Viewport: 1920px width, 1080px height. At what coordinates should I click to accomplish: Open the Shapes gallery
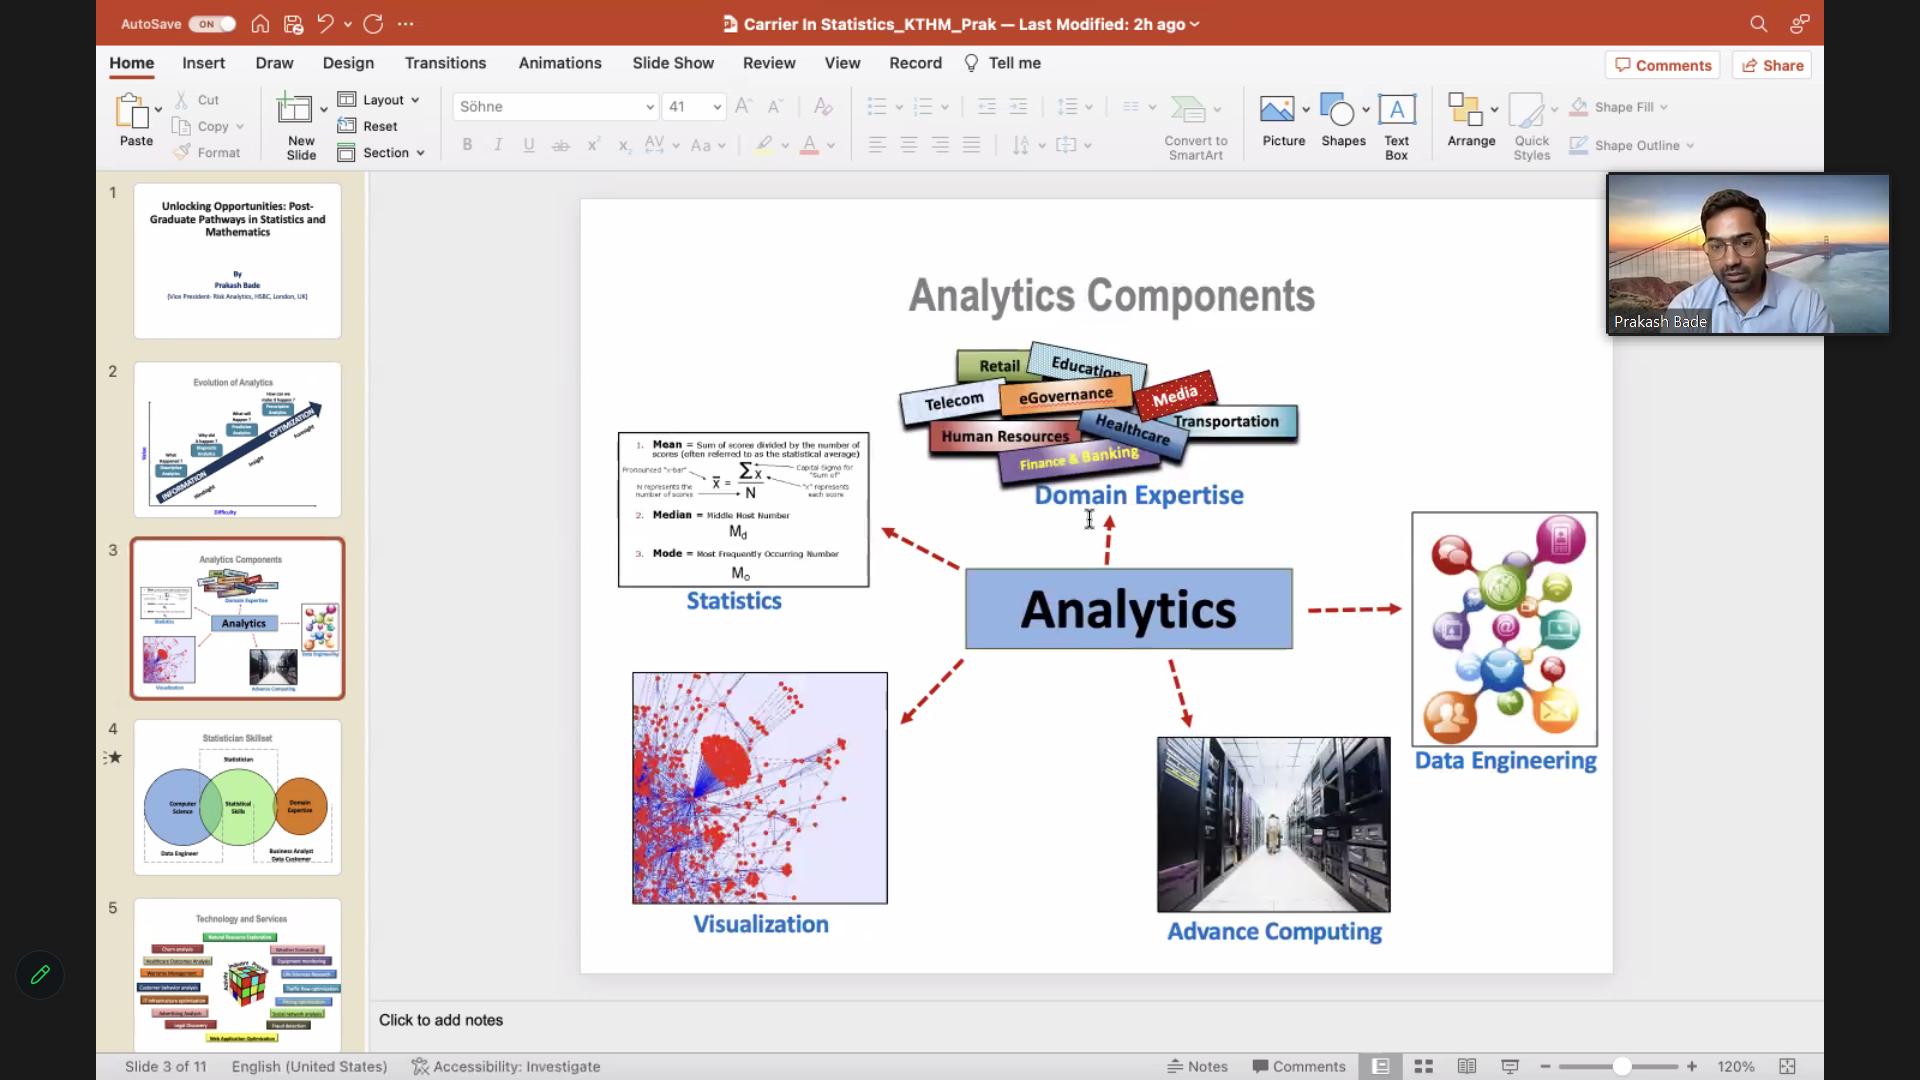[1343, 121]
